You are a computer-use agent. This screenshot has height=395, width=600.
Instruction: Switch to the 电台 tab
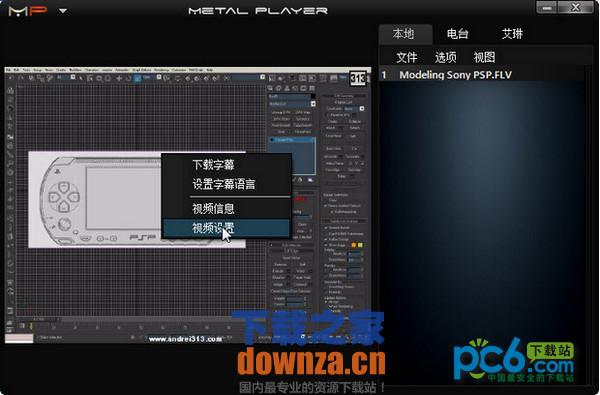[457, 34]
